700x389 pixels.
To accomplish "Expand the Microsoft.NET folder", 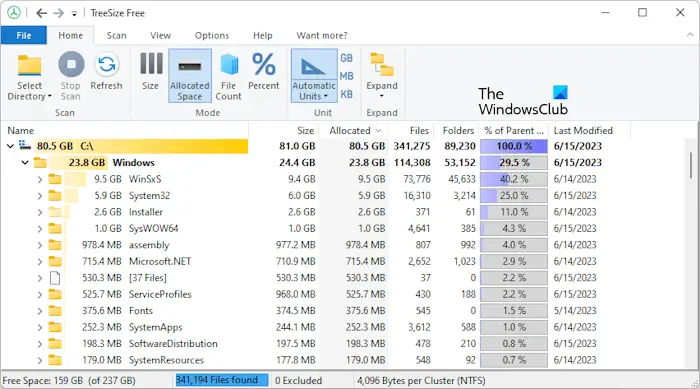I will click(40, 262).
